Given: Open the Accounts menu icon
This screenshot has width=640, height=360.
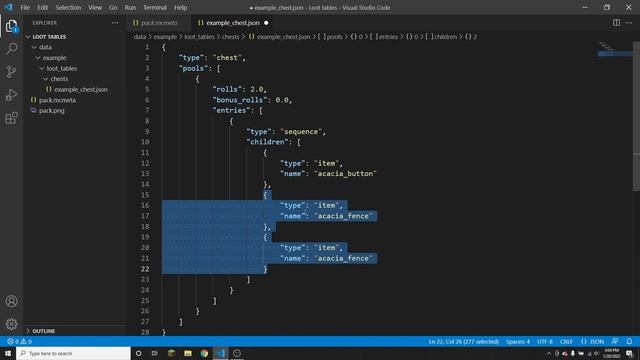Looking at the screenshot, I should coord(11,301).
